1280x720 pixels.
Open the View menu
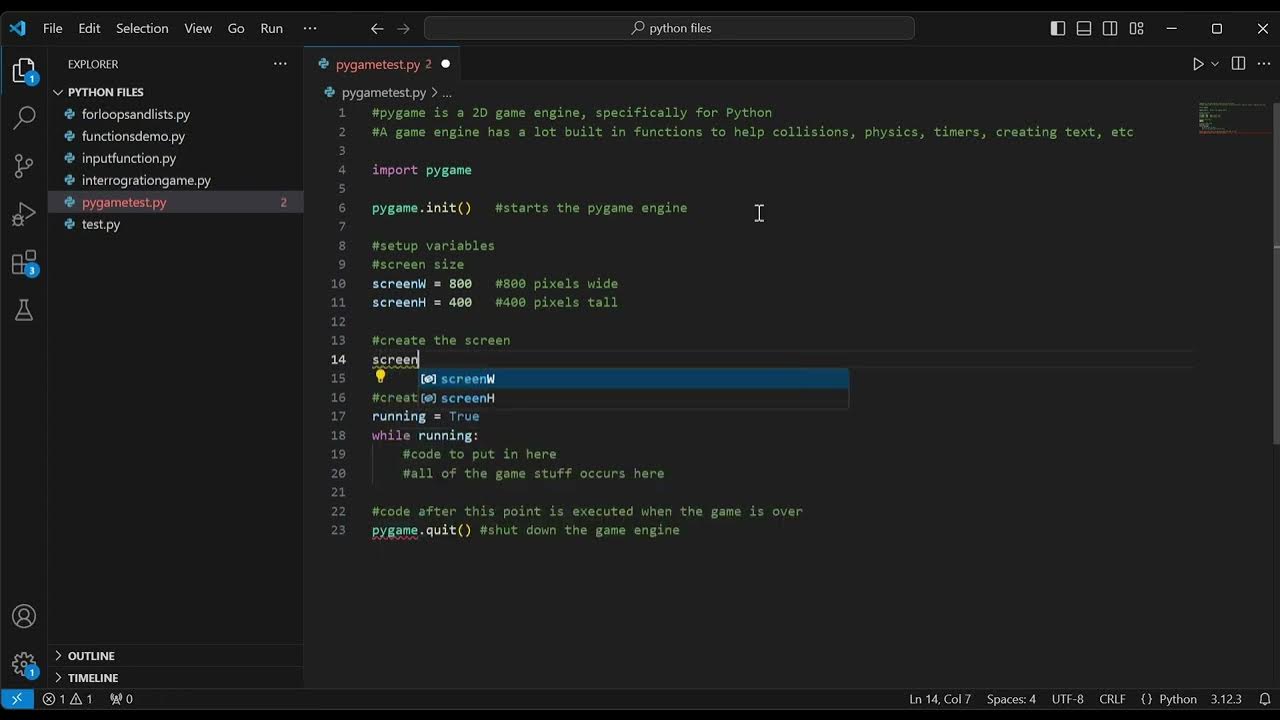point(198,28)
